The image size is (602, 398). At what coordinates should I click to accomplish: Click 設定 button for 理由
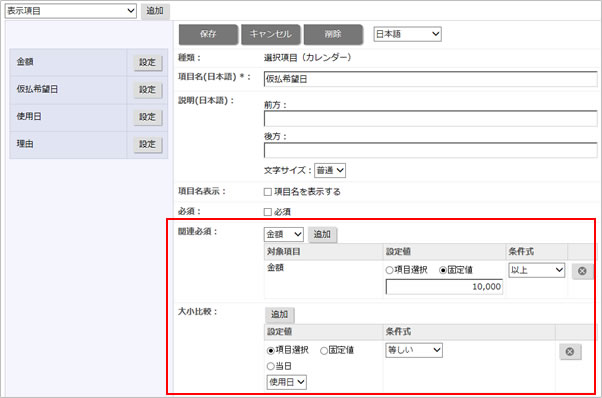147,144
